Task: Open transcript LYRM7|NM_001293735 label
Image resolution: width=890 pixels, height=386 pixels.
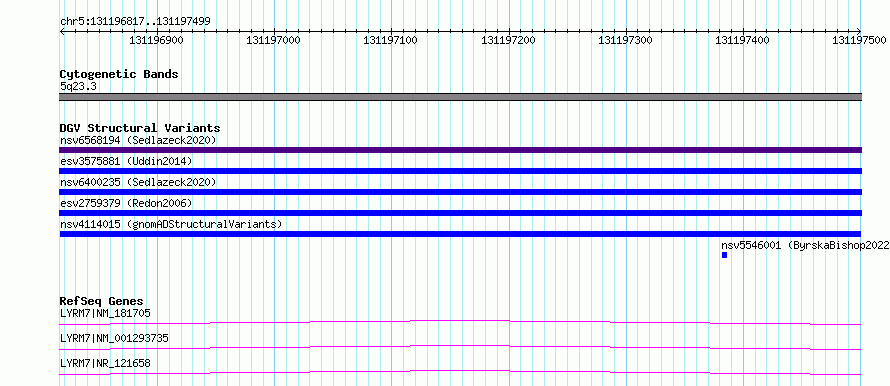Action: 114,339
